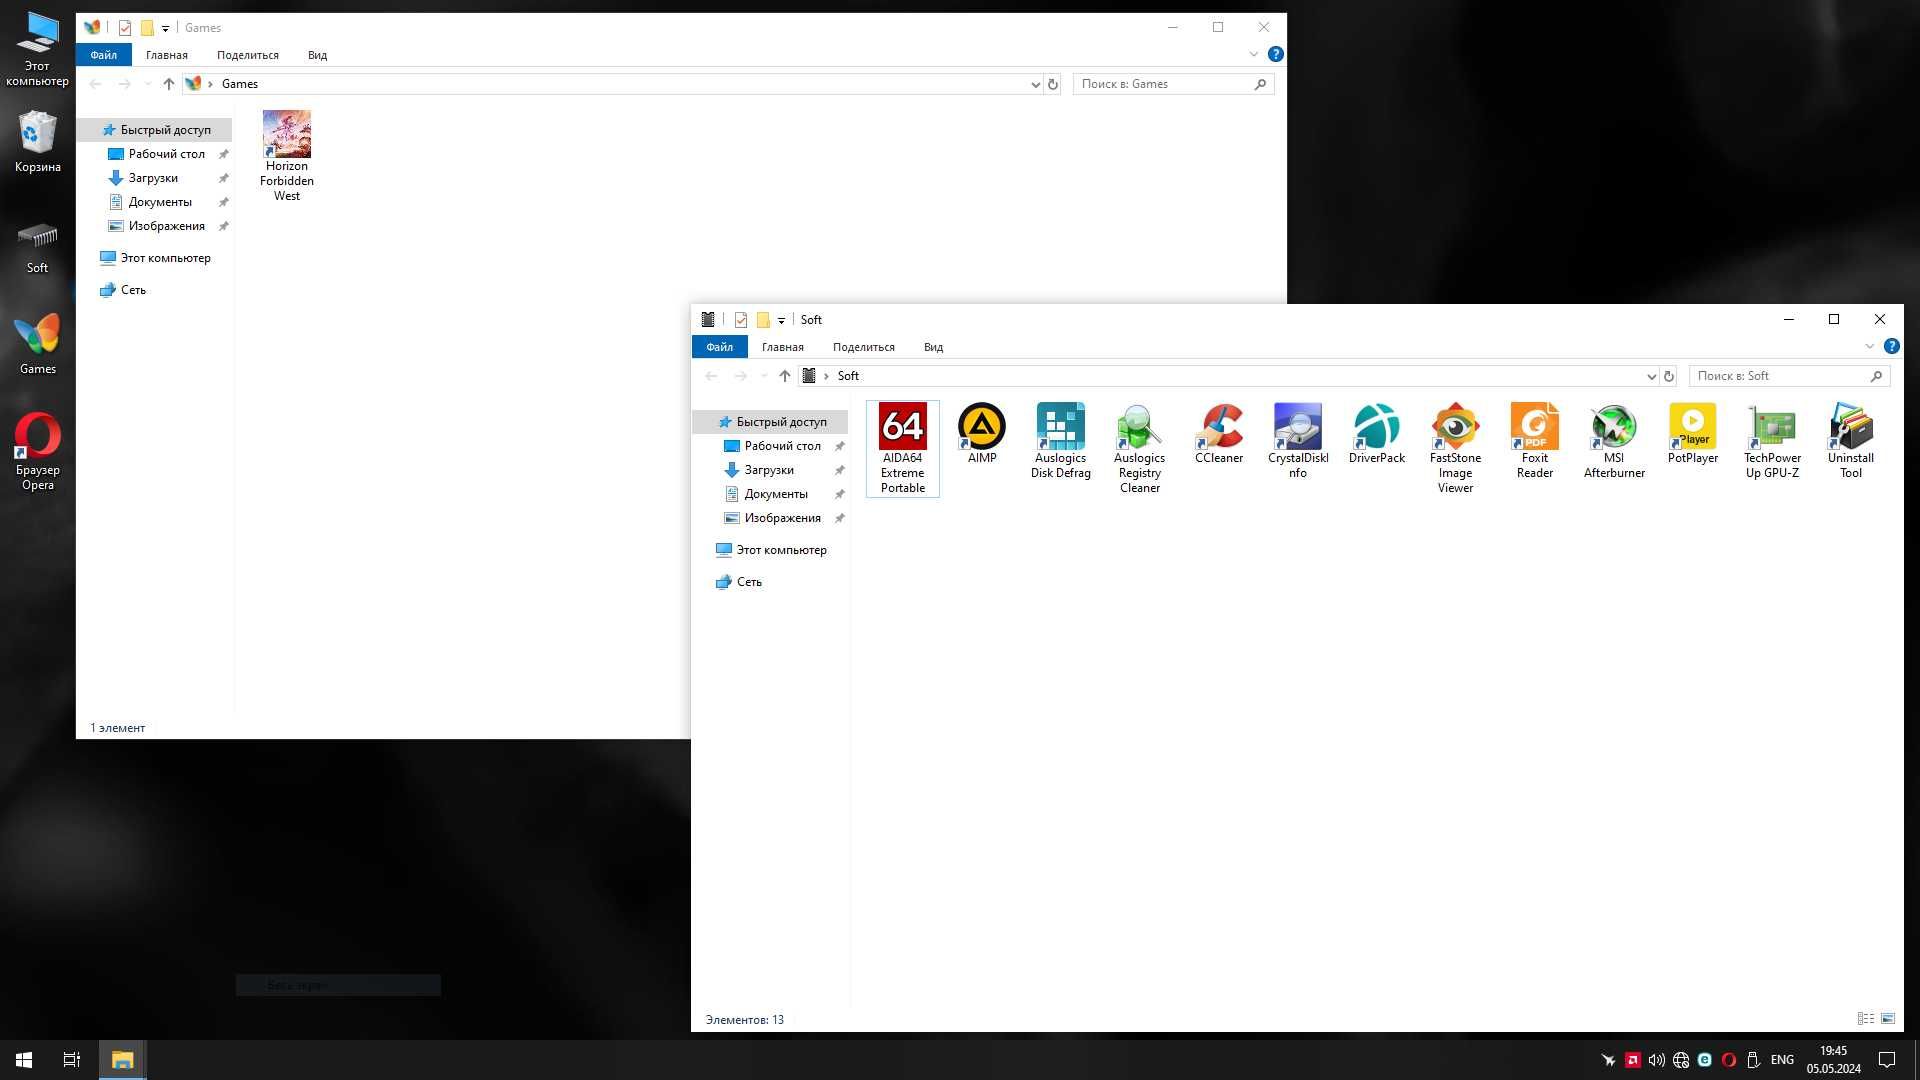Expand the ribbon in Soft window
Screen dimensions: 1920x1080
pos(1869,346)
